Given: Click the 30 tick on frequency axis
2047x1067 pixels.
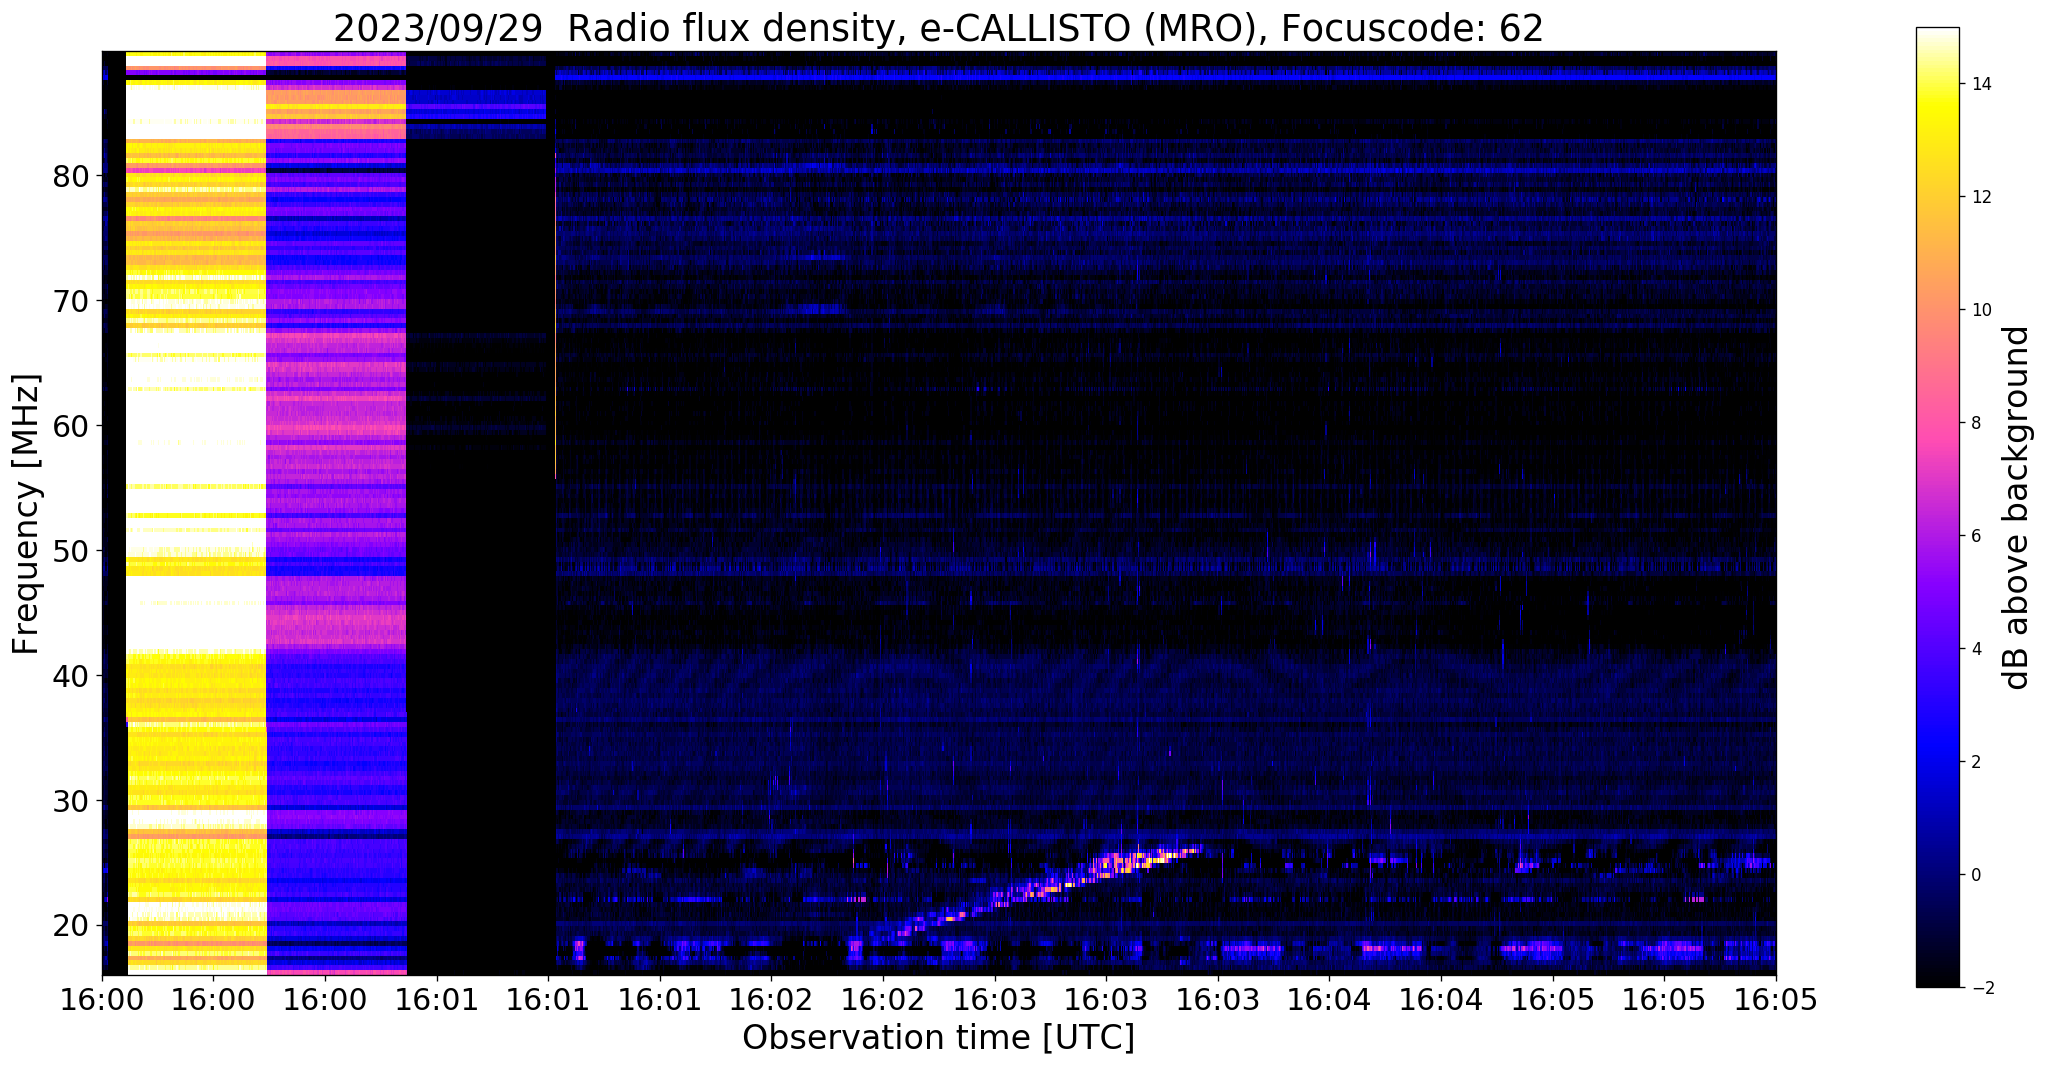Looking at the screenshot, I should 72,801.
